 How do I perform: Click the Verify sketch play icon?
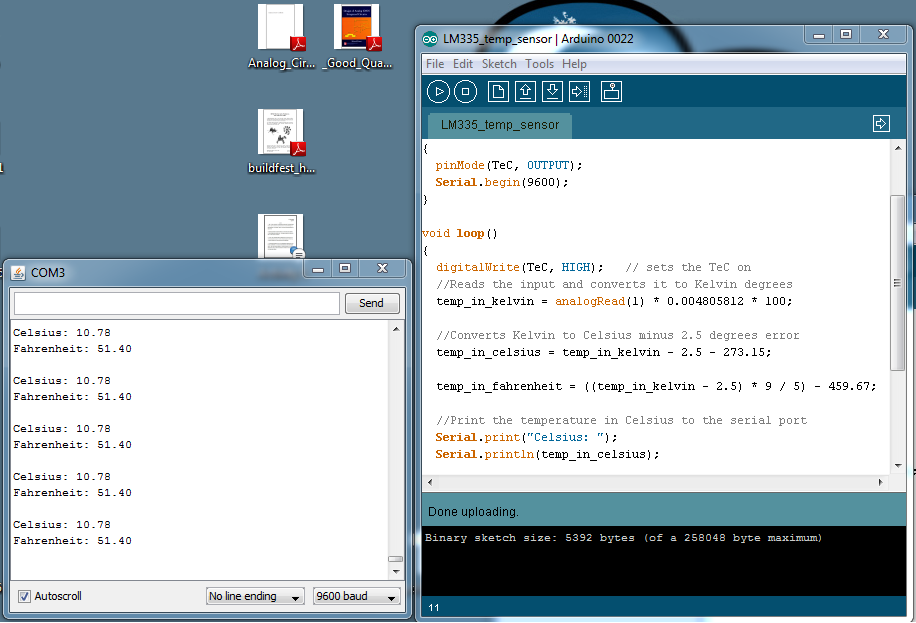(438, 92)
